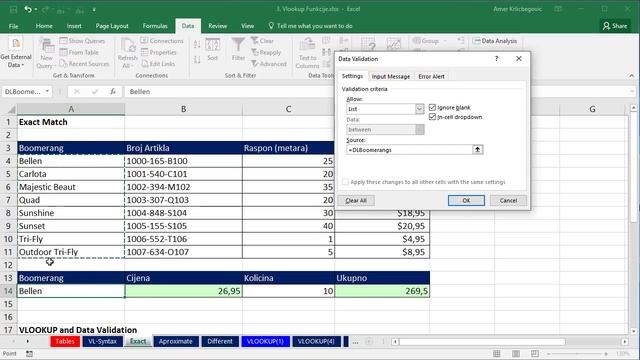Click the enter checkmark in formula bar
The image size is (640, 360).
(95, 91)
